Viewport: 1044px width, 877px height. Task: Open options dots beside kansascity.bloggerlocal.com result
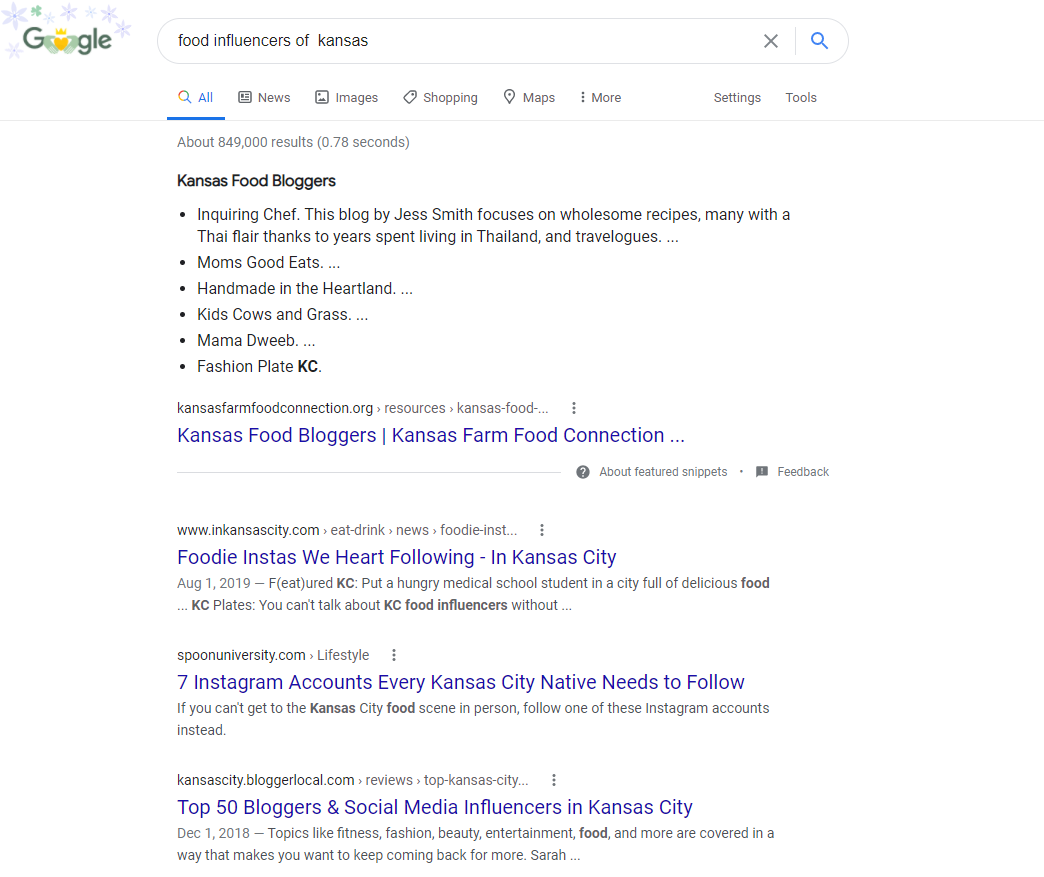[554, 780]
